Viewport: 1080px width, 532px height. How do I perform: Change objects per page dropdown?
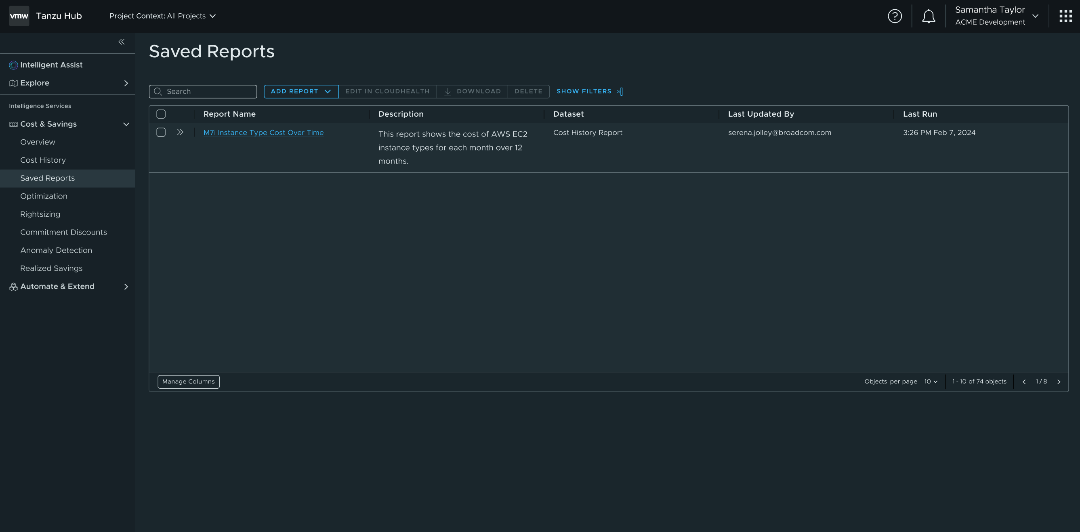coord(931,382)
